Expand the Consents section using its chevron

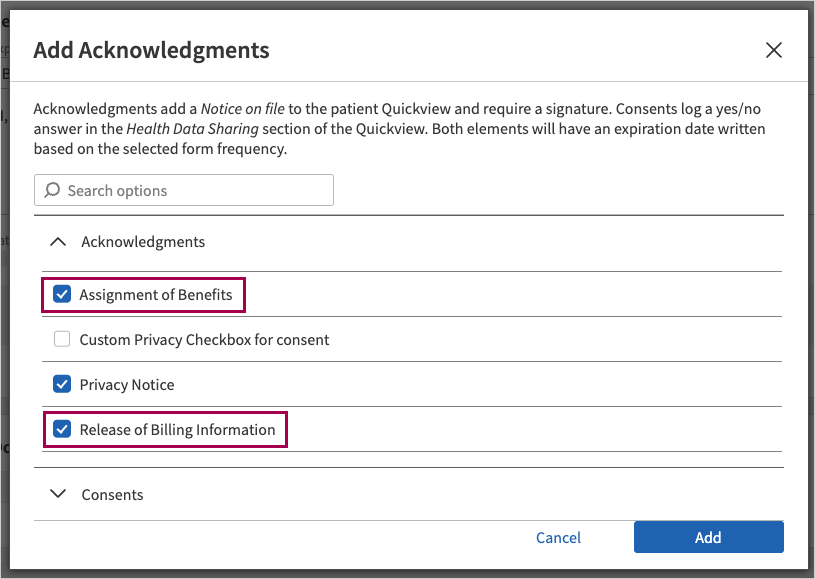tap(58, 494)
